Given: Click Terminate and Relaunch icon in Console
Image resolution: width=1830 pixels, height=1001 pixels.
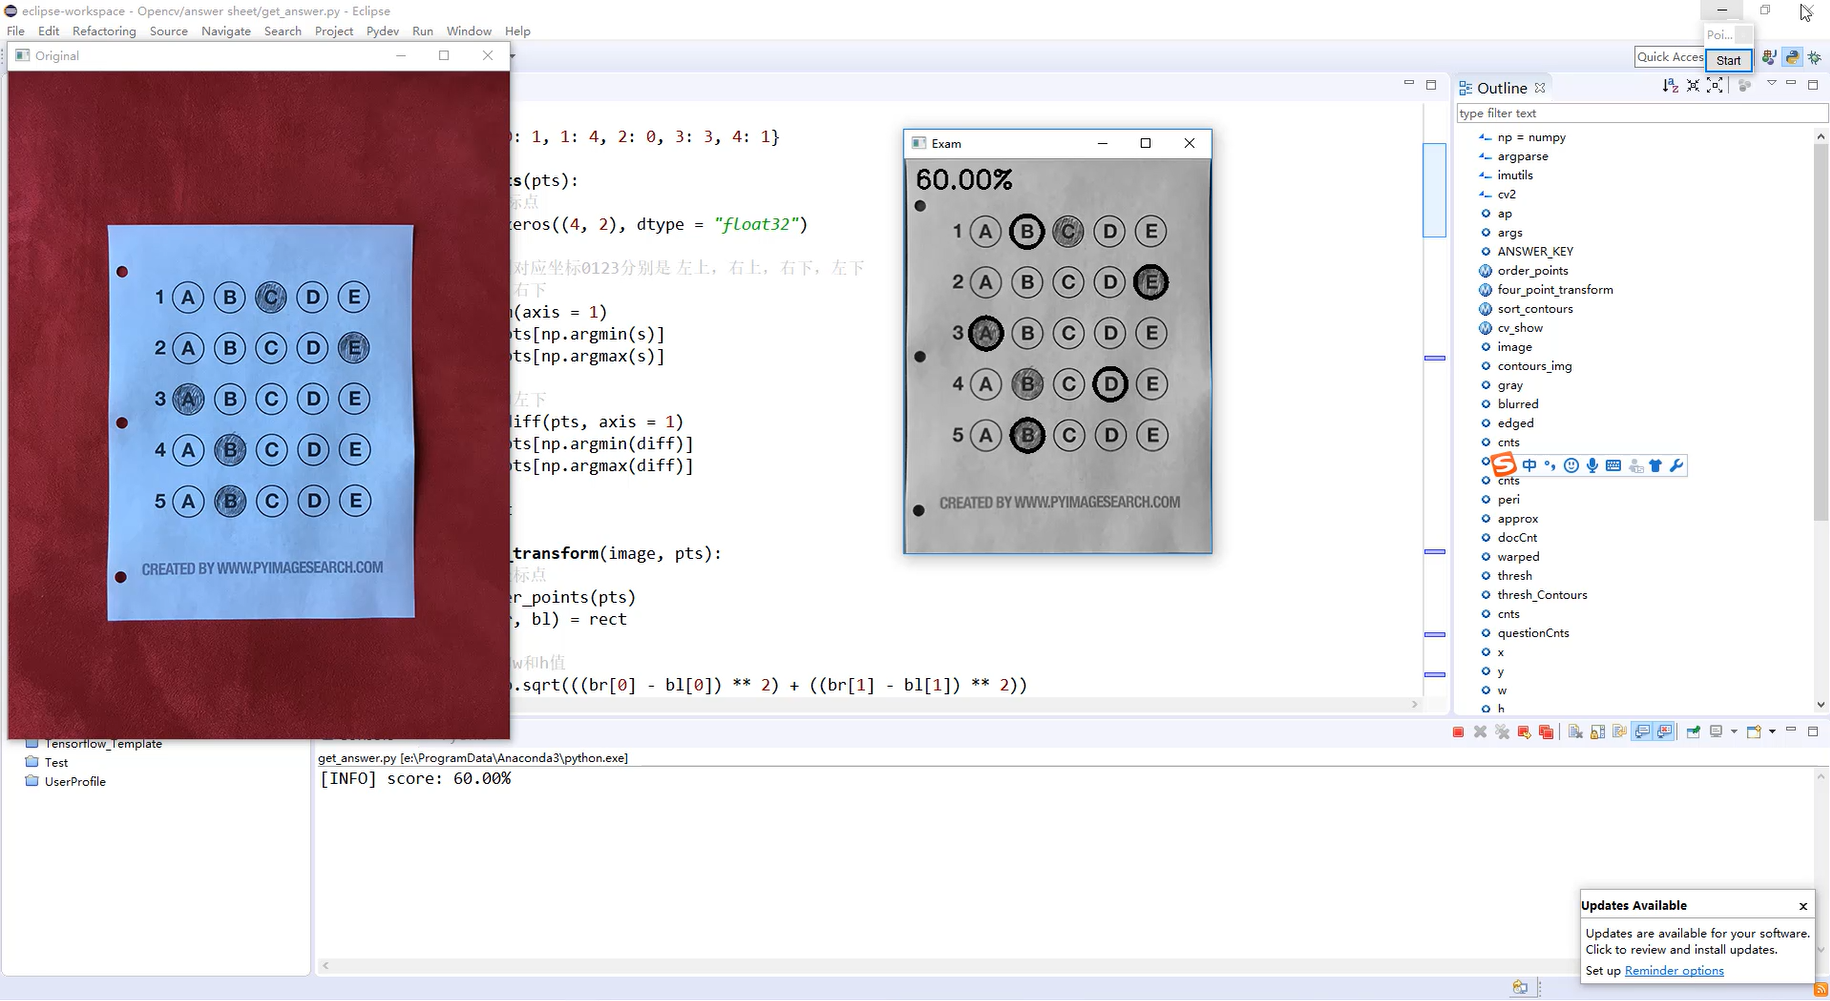Looking at the screenshot, I should pos(1524,732).
